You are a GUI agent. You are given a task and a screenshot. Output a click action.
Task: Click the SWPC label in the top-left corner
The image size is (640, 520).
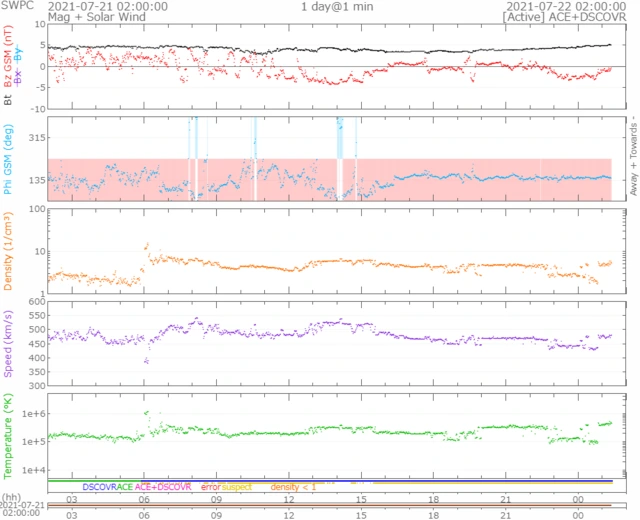pos(17,6)
